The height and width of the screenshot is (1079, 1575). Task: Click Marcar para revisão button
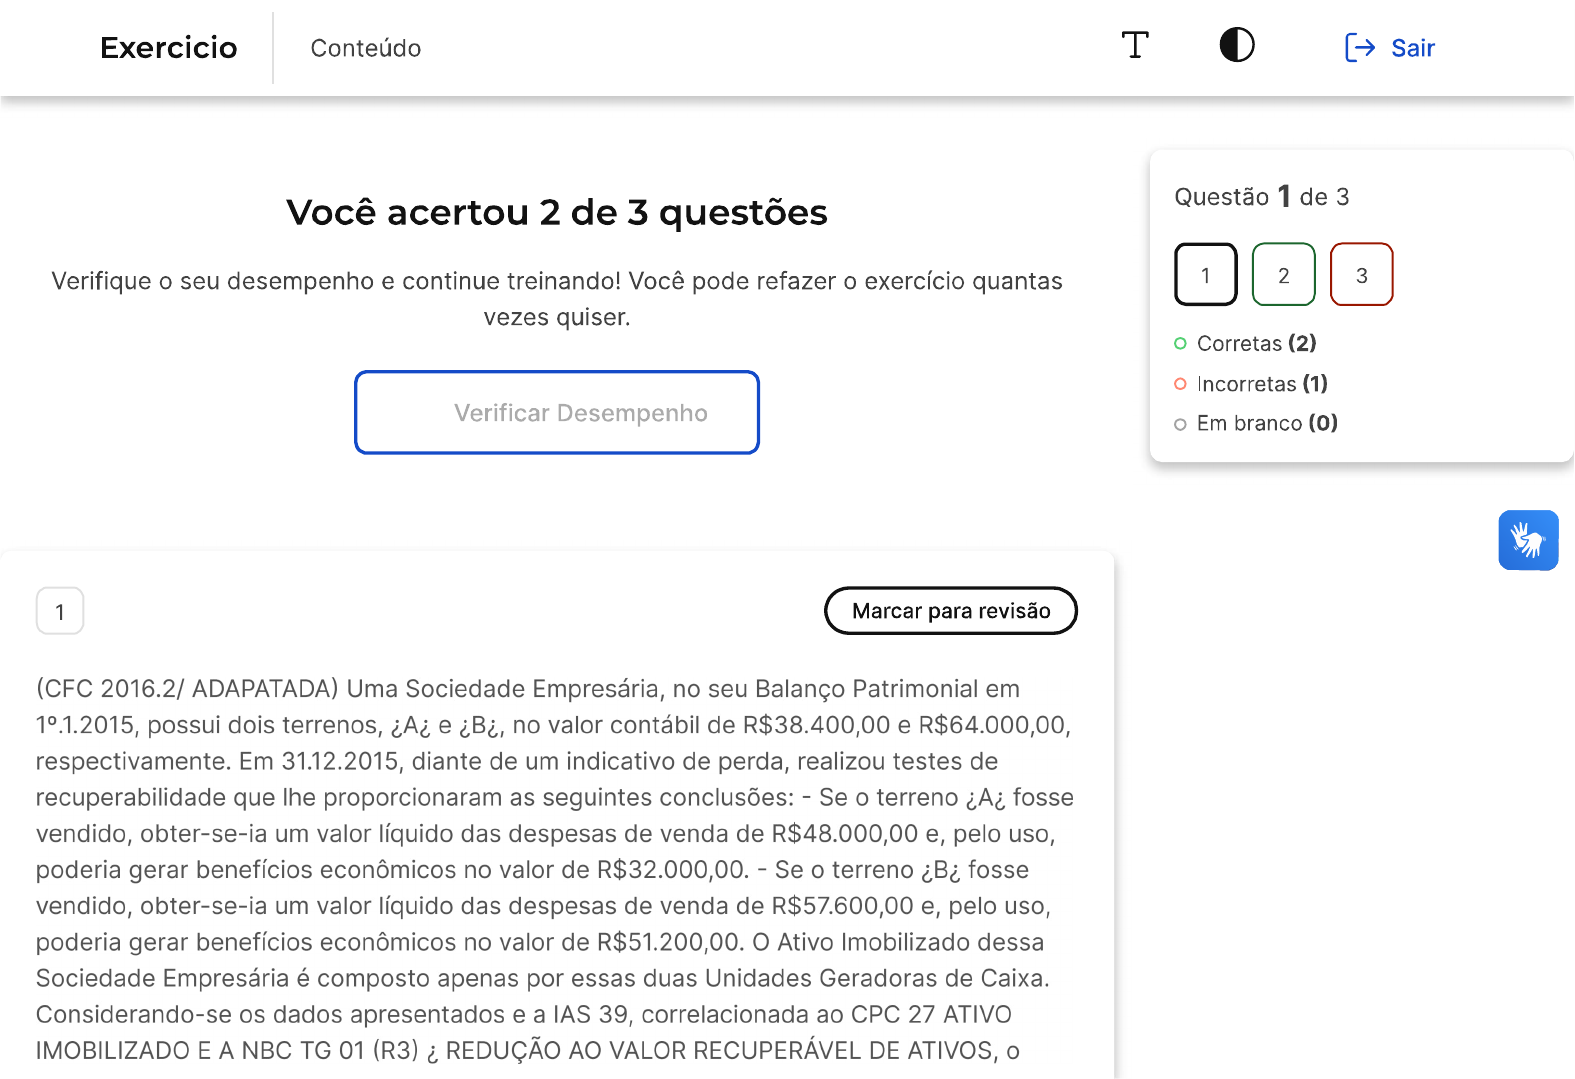pyautogui.click(x=950, y=611)
